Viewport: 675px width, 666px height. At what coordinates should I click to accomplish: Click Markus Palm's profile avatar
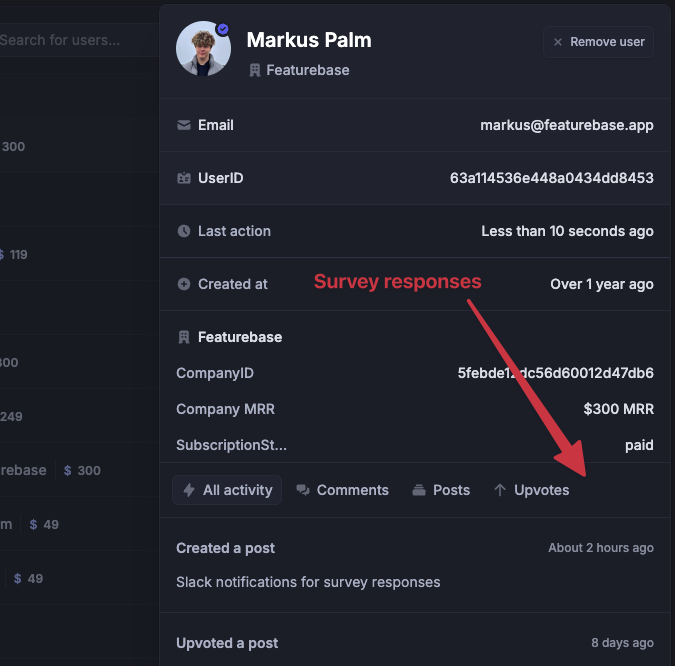(204, 49)
